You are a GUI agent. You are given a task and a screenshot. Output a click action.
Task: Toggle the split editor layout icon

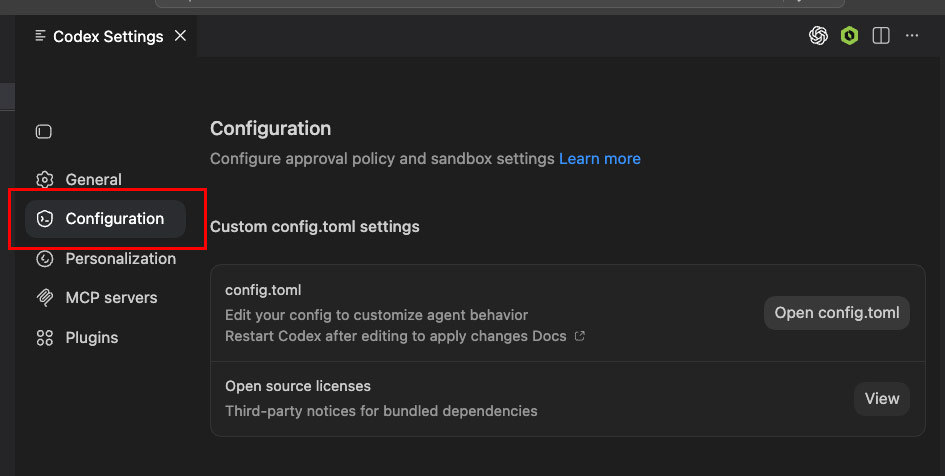[x=881, y=36]
